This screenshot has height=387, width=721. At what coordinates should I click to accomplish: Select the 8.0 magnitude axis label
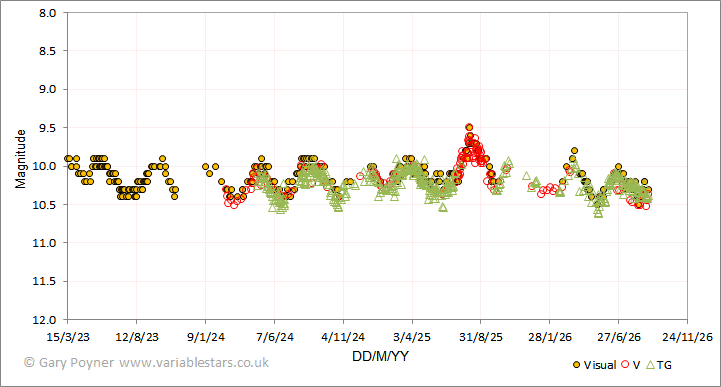point(47,13)
